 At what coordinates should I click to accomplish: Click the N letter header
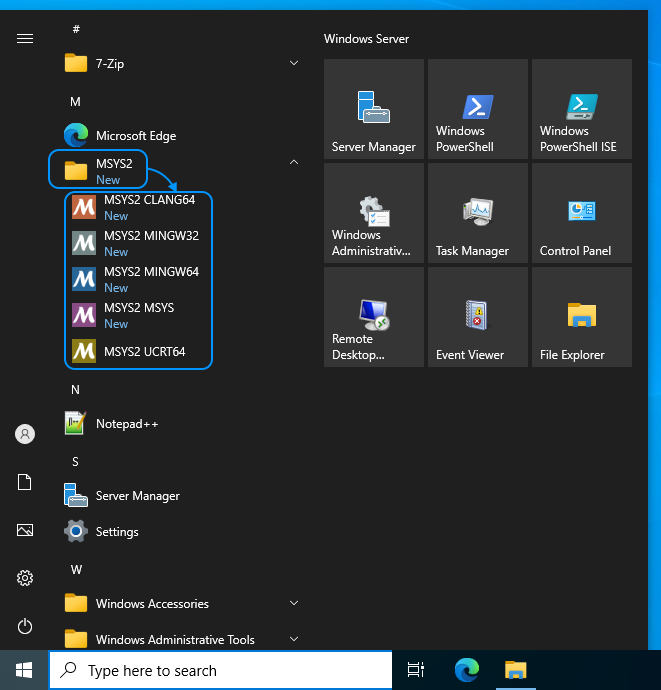(x=75, y=389)
